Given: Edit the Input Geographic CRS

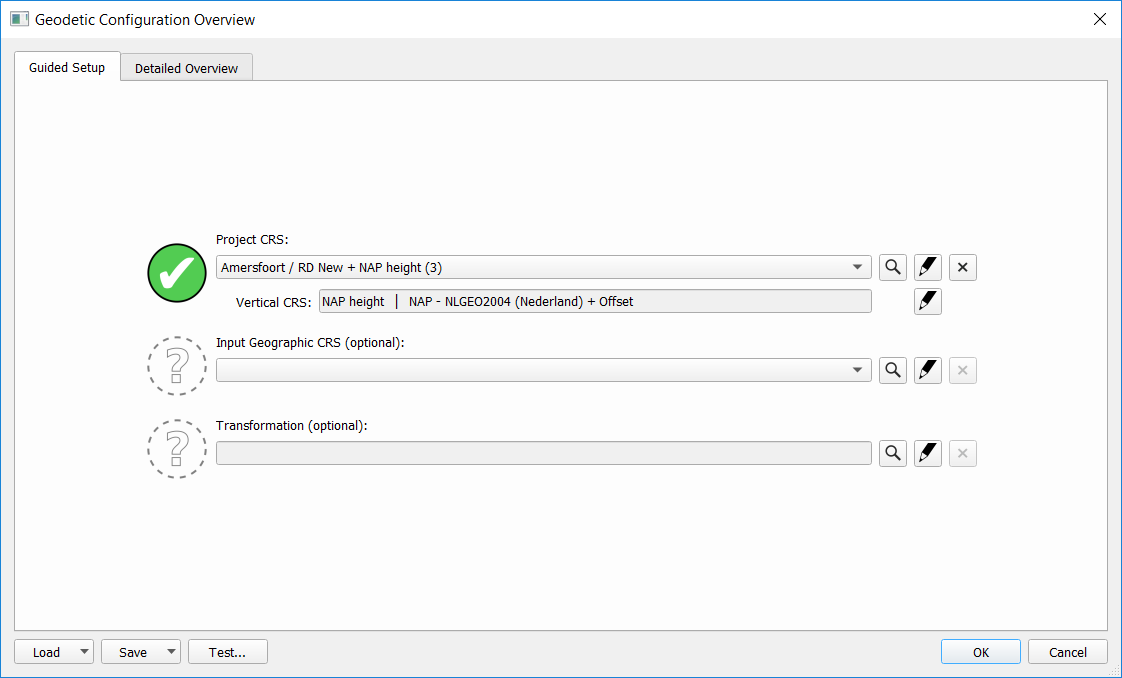Looking at the screenshot, I should coord(928,370).
